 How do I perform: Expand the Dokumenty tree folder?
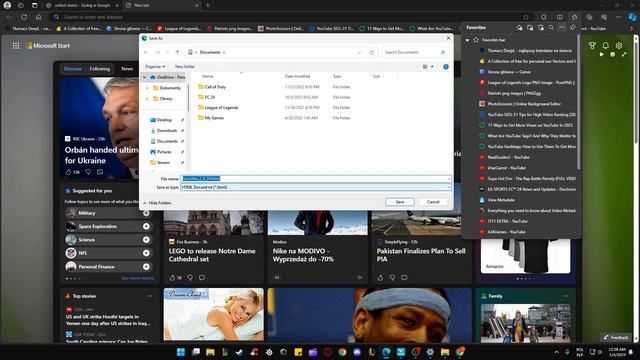(147, 88)
